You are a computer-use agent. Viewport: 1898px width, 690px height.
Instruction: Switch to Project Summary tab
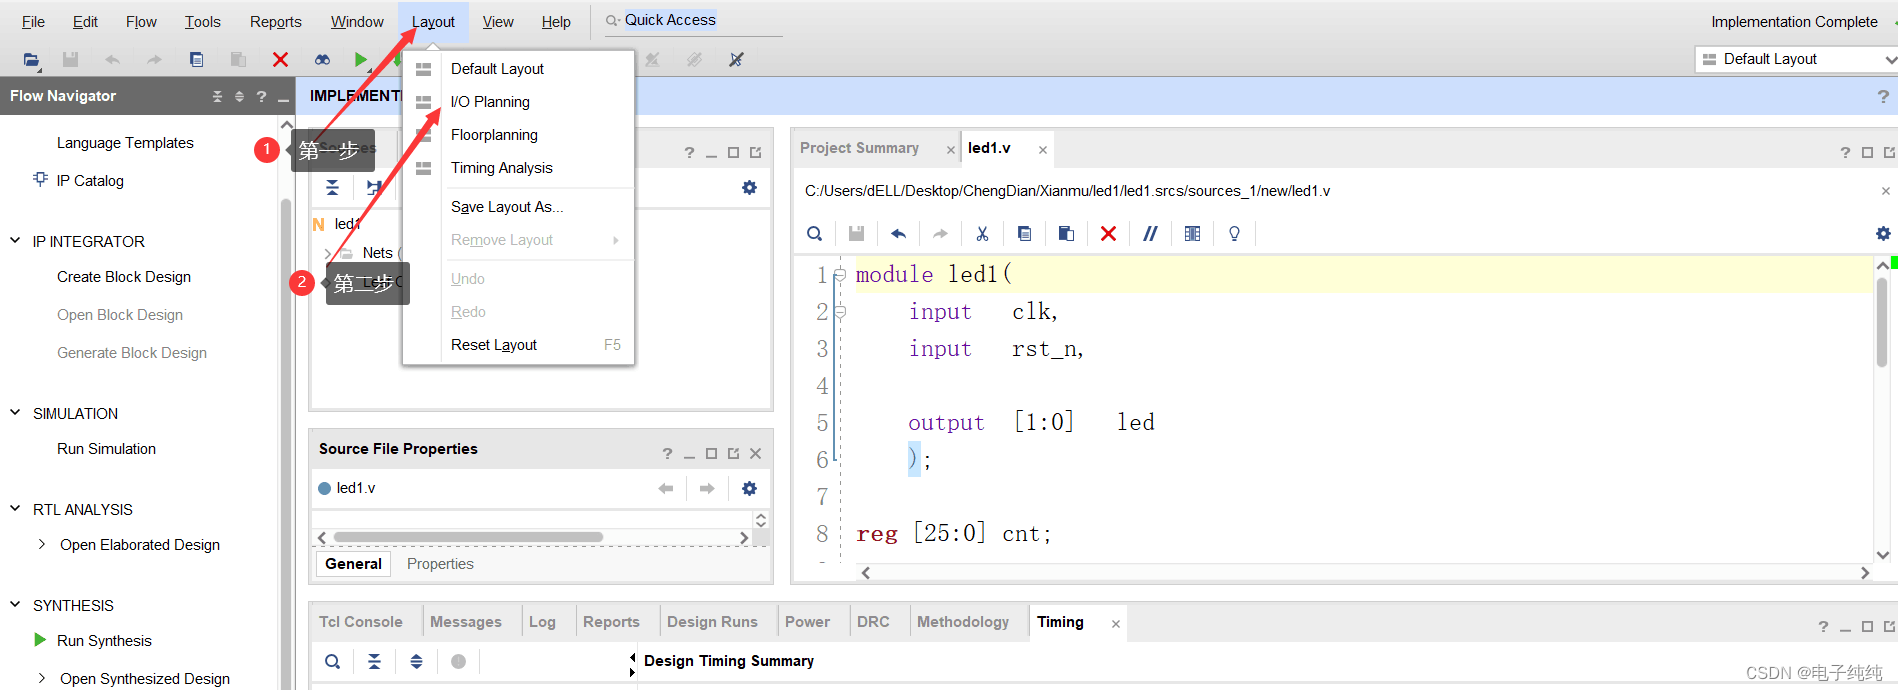pyautogui.click(x=860, y=148)
